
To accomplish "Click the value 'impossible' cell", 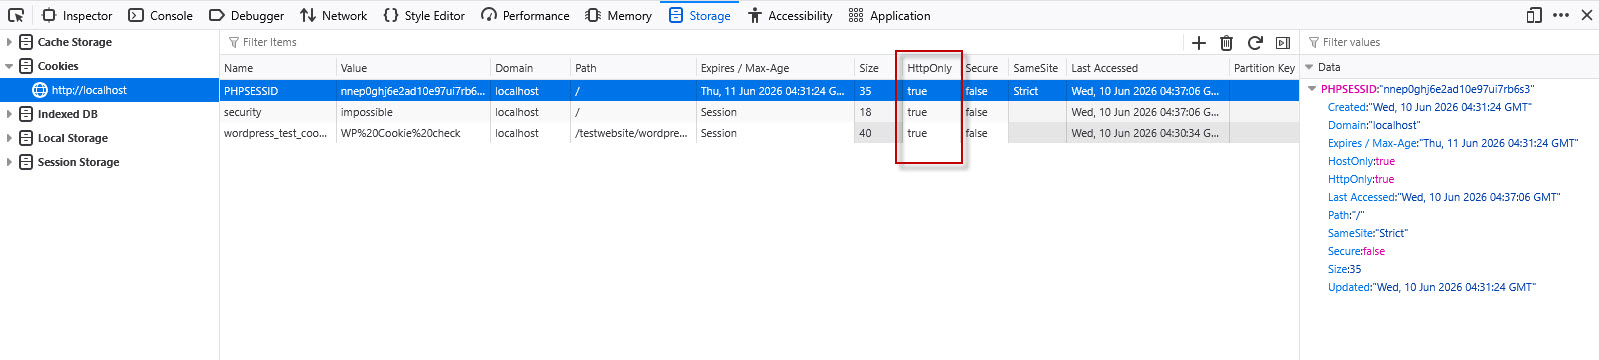I will click(413, 112).
